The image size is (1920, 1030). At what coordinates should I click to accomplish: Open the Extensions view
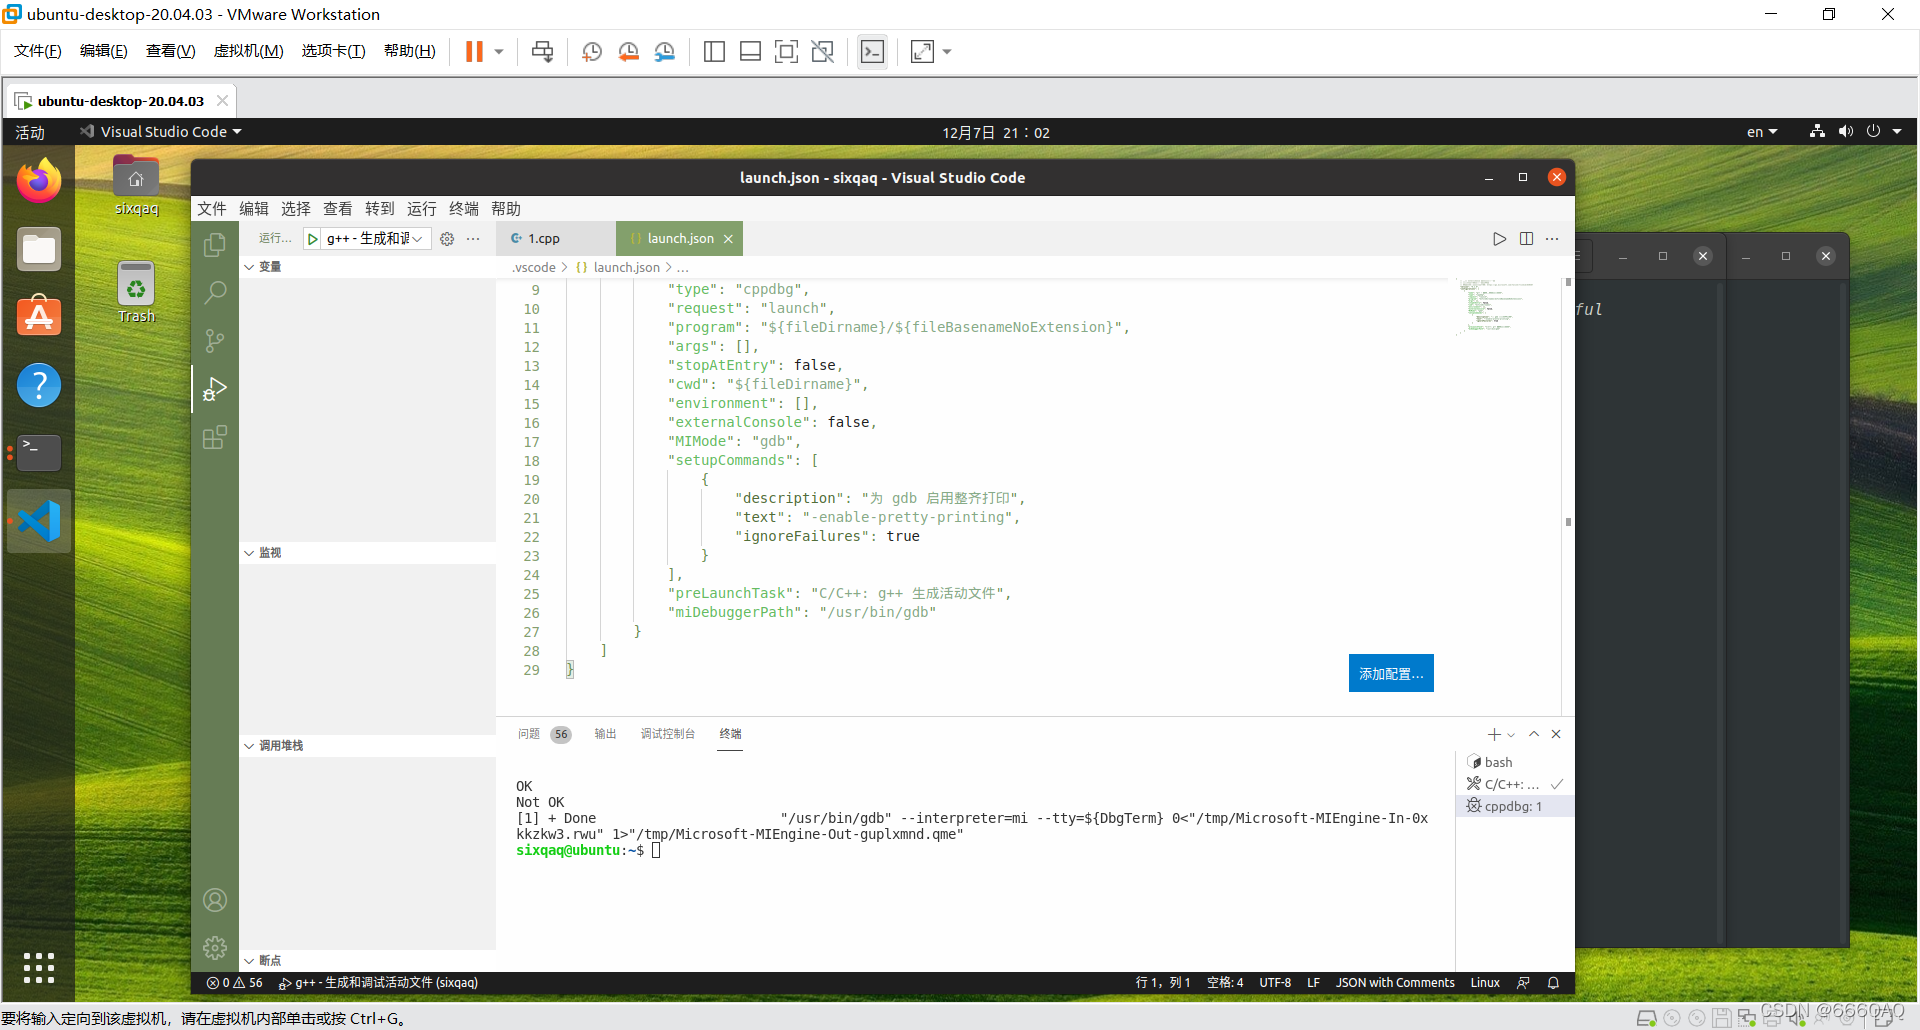click(x=214, y=437)
